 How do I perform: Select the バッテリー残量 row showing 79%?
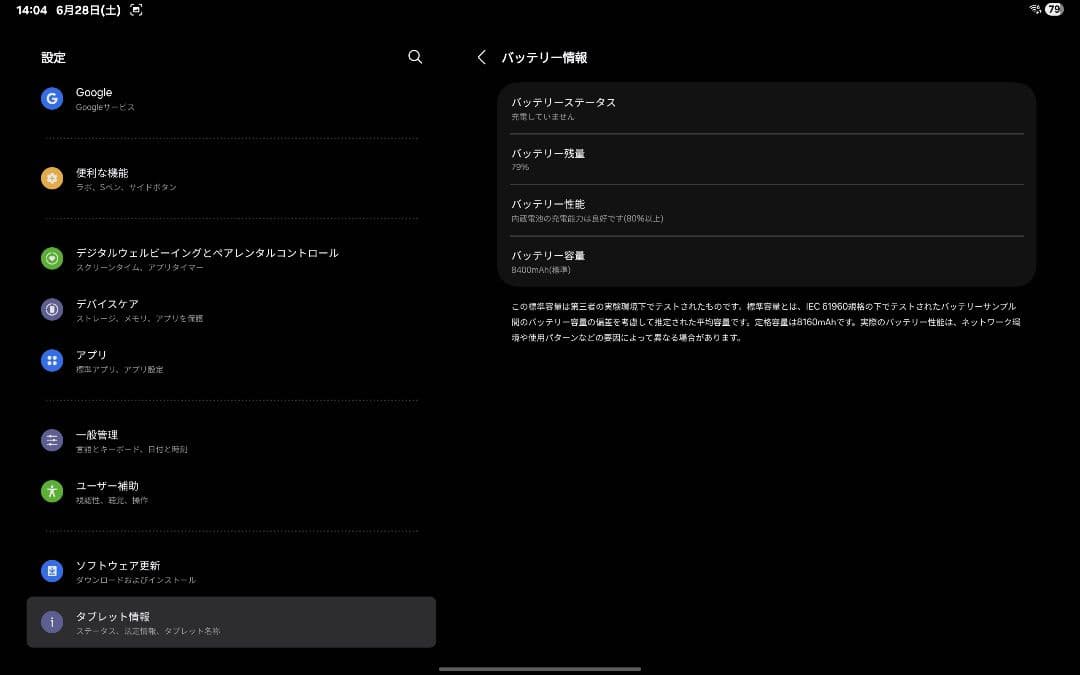click(766, 160)
